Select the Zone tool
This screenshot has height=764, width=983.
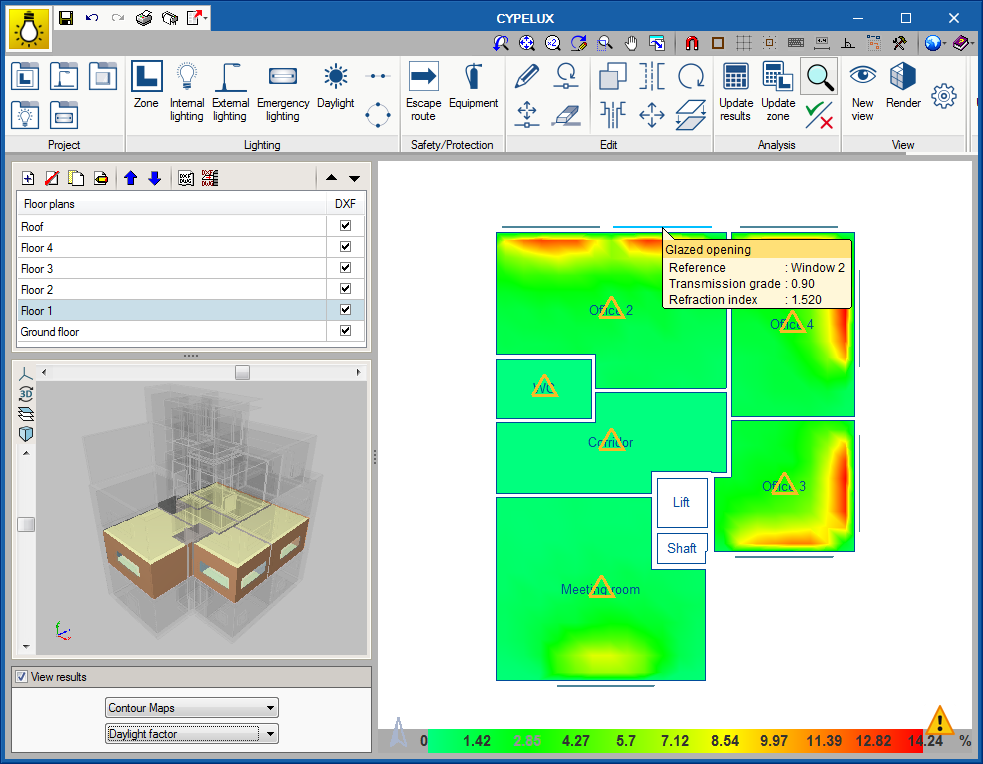tap(146, 86)
